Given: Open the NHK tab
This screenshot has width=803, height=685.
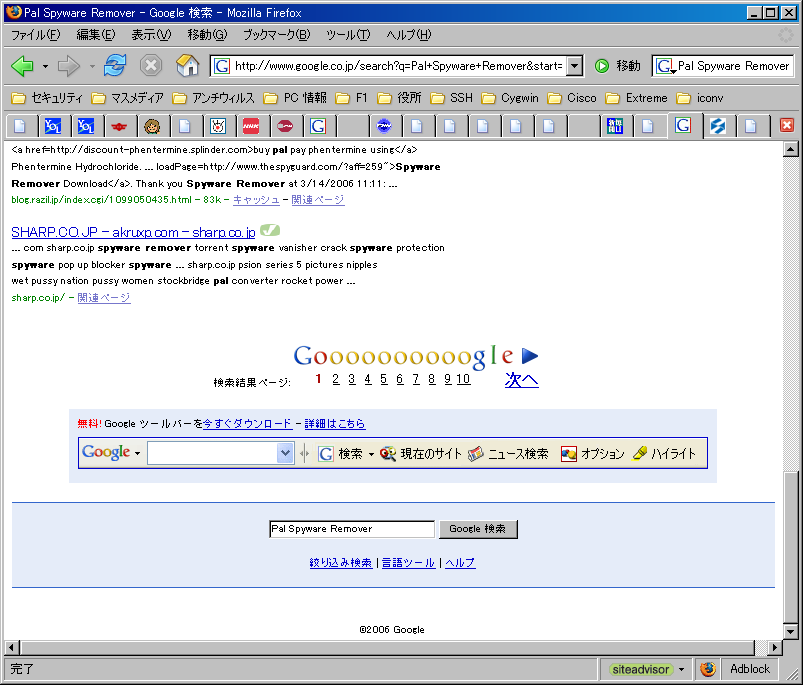Looking at the screenshot, I should coord(251,126).
